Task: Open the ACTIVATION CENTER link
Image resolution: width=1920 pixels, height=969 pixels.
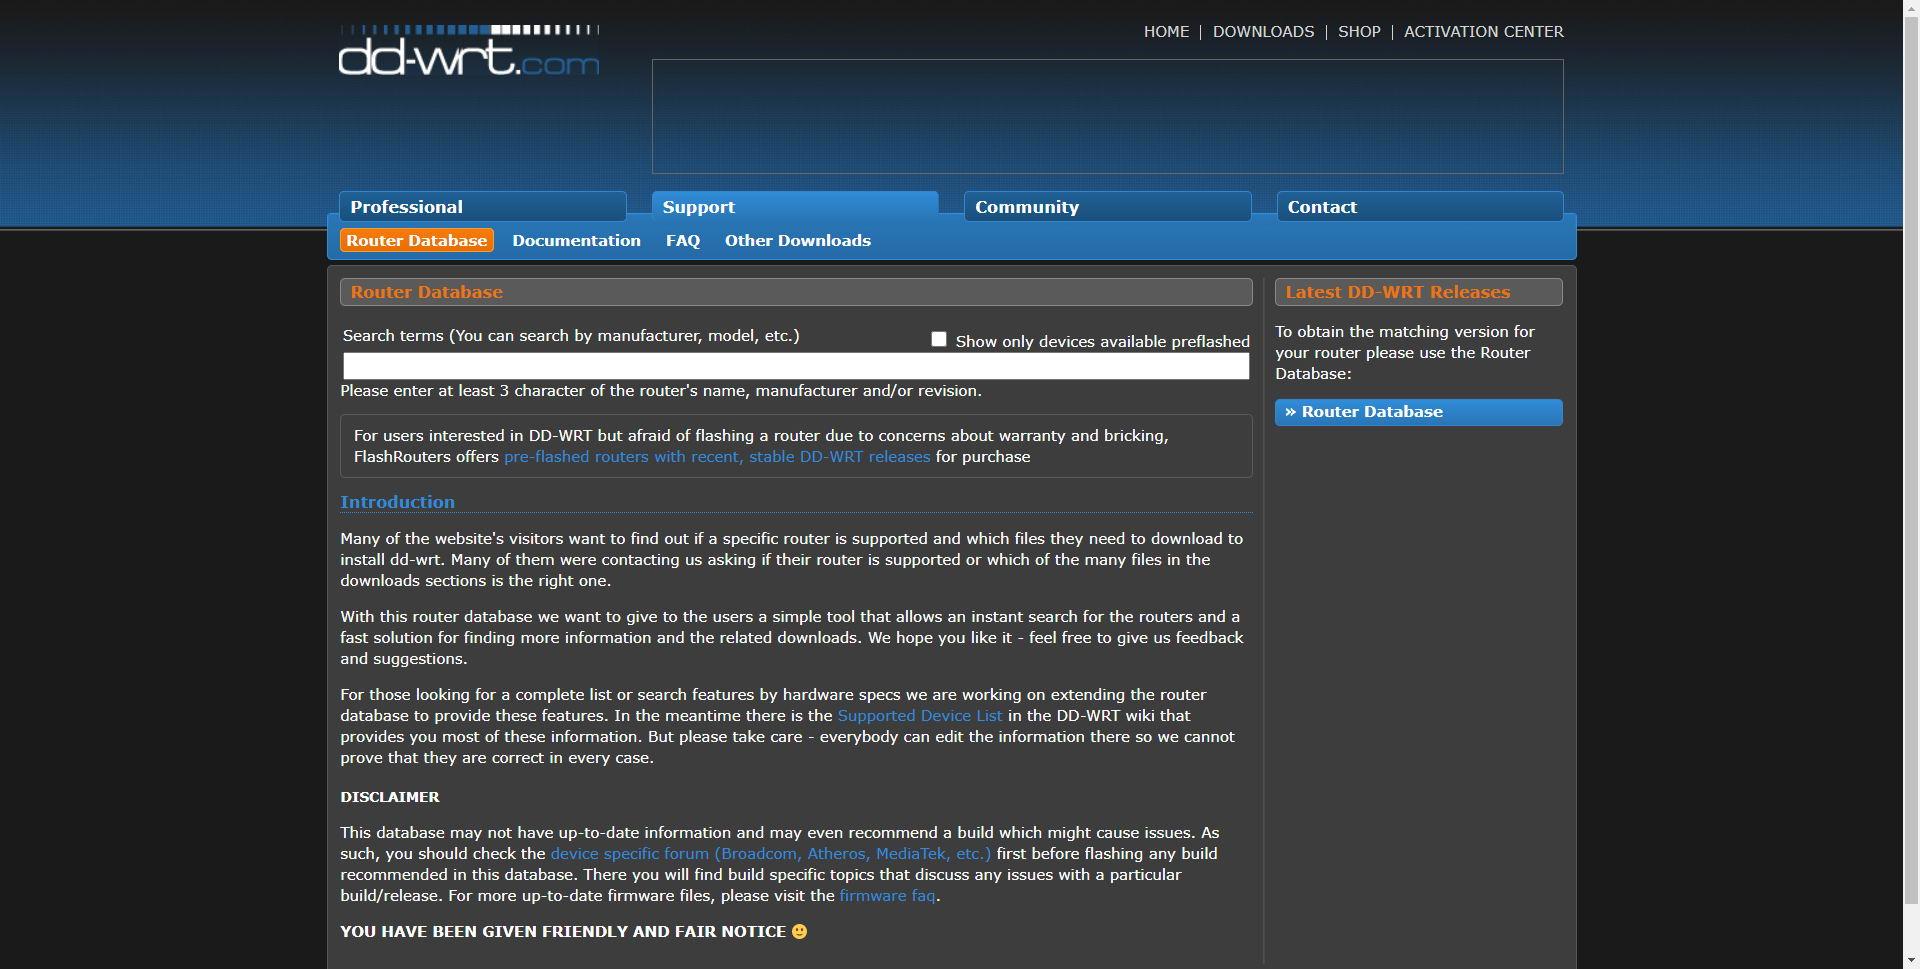Action: [1483, 32]
